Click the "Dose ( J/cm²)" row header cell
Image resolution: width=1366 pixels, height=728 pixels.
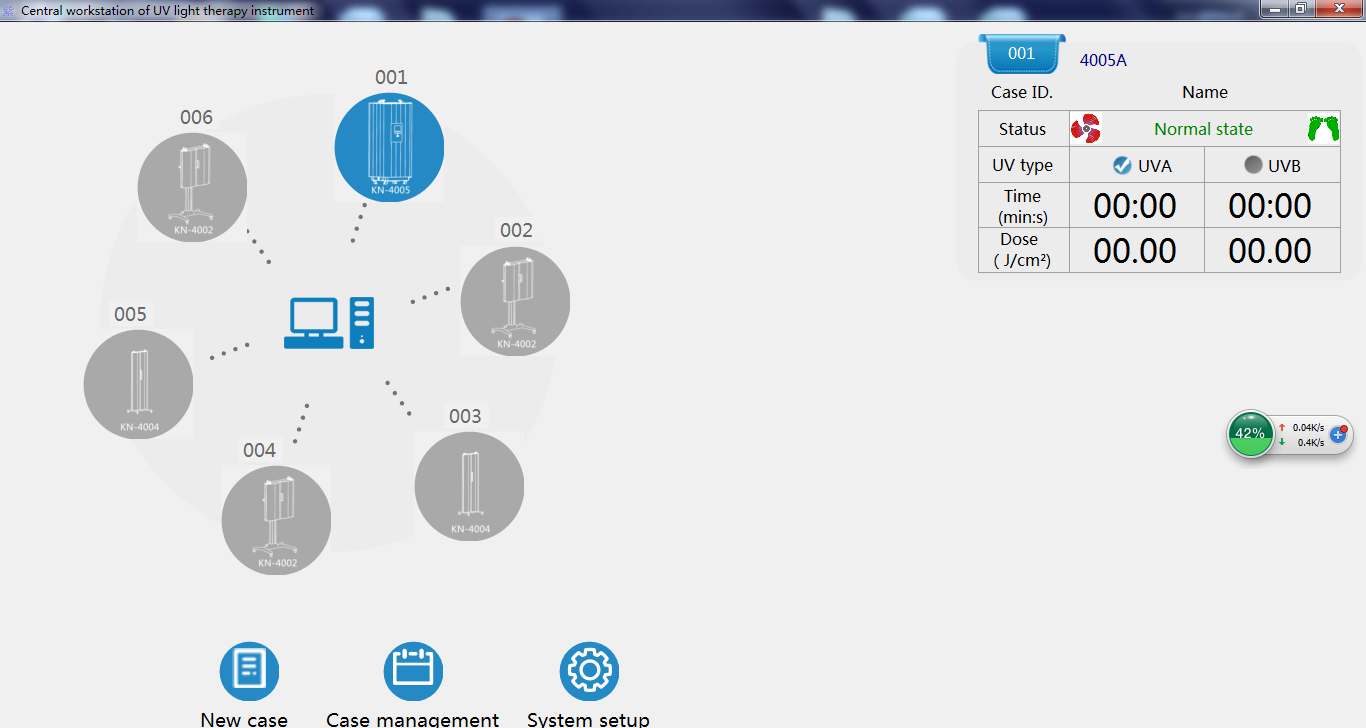click(1023, 250)
